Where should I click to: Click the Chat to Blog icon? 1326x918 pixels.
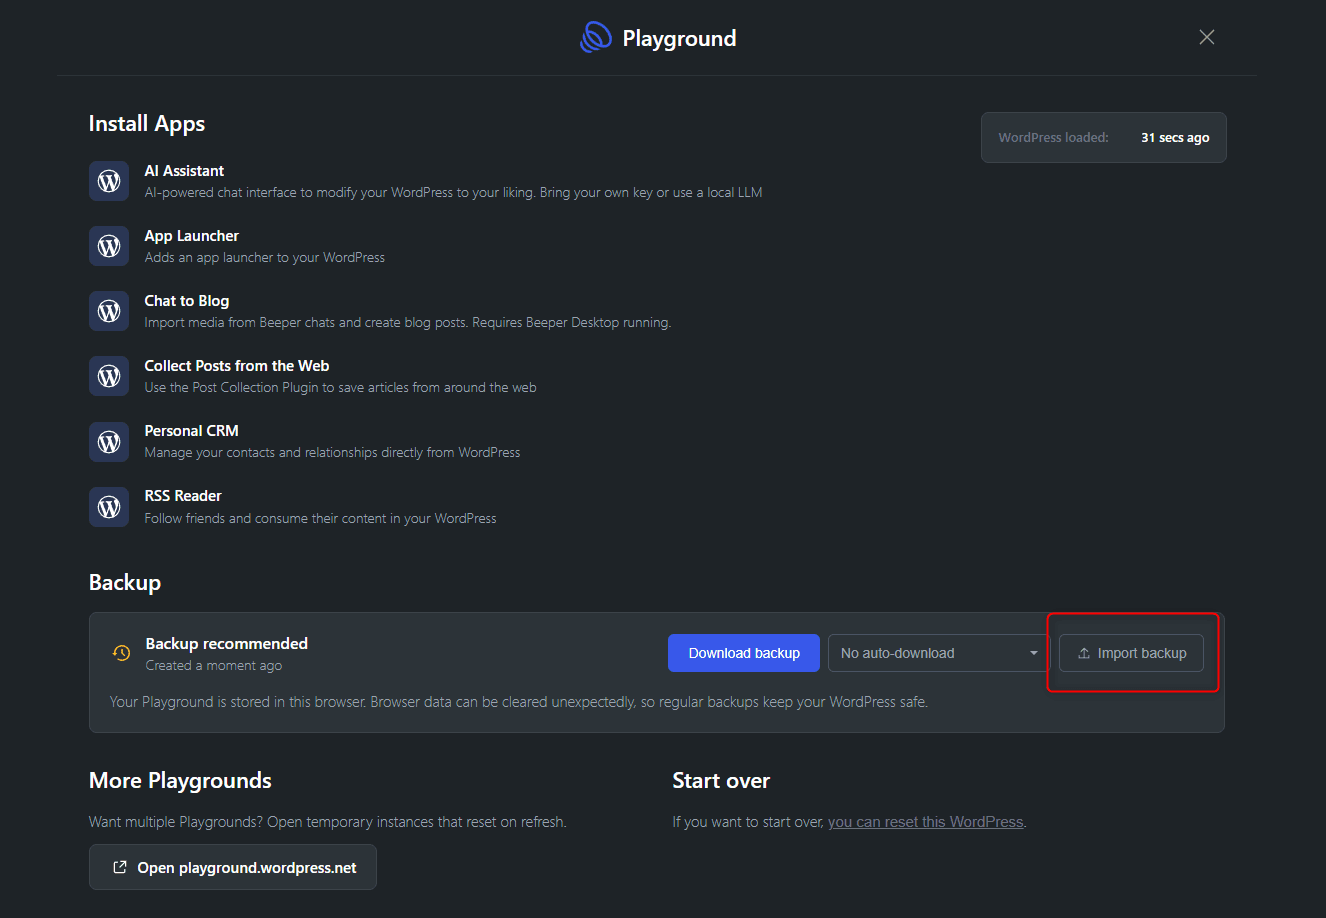click(x=109, y=311)
